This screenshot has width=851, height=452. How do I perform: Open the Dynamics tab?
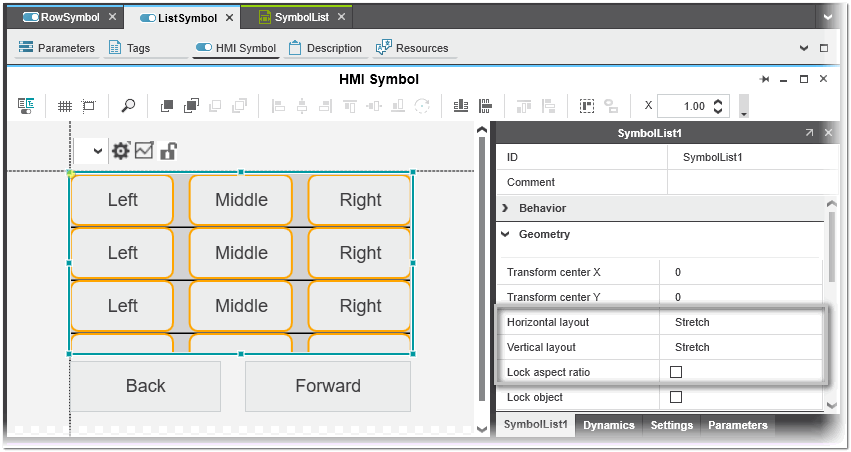(608, 425)
